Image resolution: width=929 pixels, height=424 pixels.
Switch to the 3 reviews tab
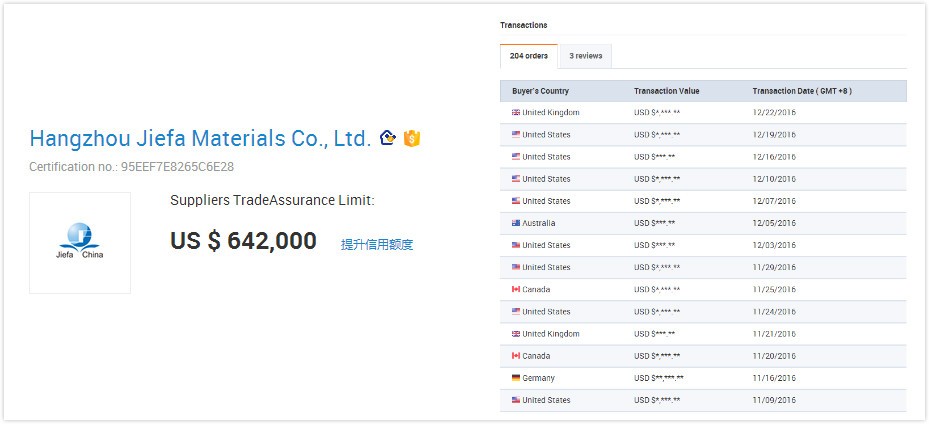(585, 56)
